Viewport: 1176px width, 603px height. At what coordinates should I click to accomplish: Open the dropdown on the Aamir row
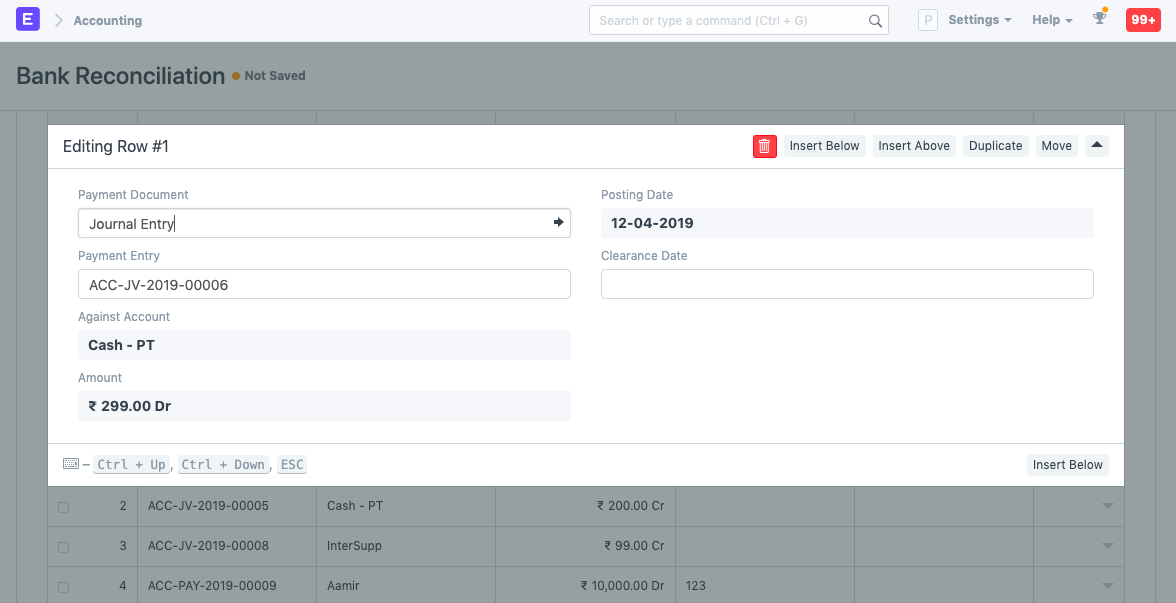[x=1107, y=585]
